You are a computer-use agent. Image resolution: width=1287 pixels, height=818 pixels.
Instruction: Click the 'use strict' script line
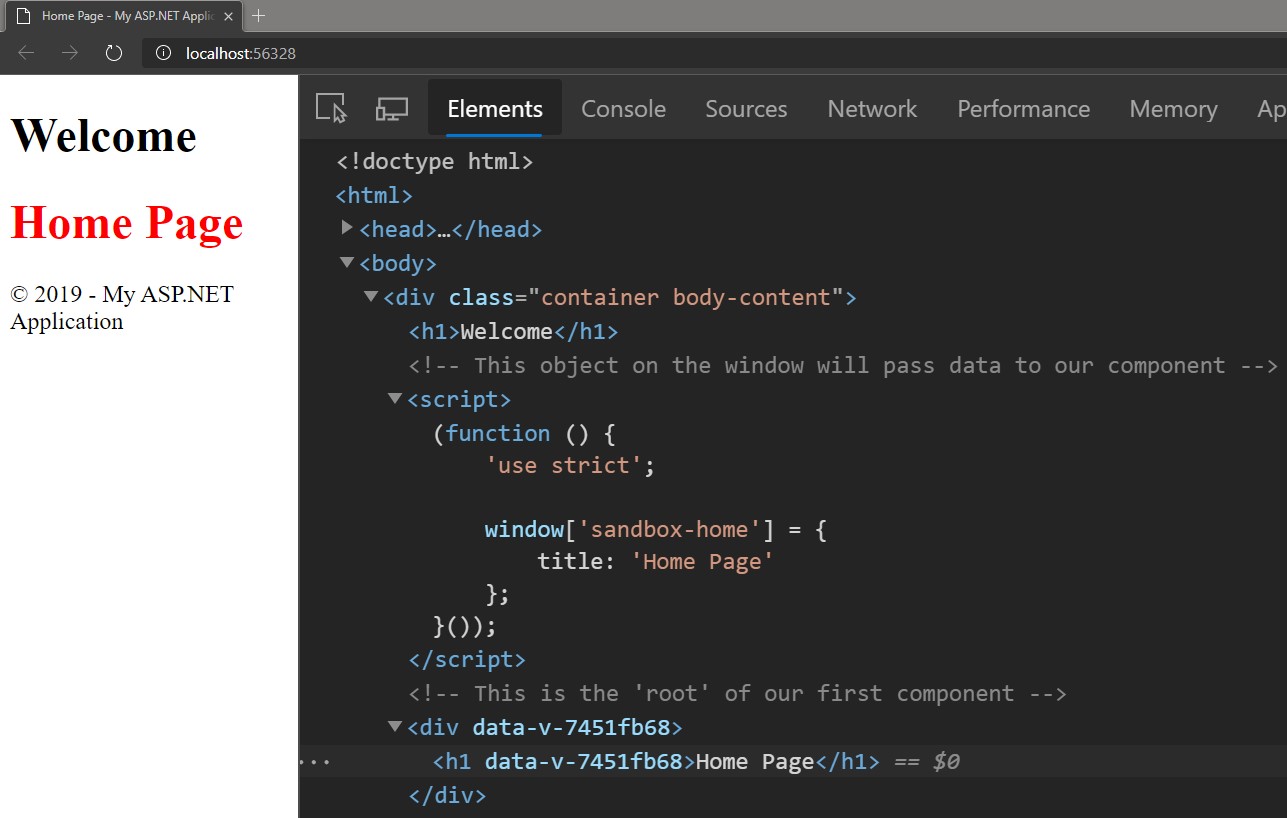(x=570, y=465)
